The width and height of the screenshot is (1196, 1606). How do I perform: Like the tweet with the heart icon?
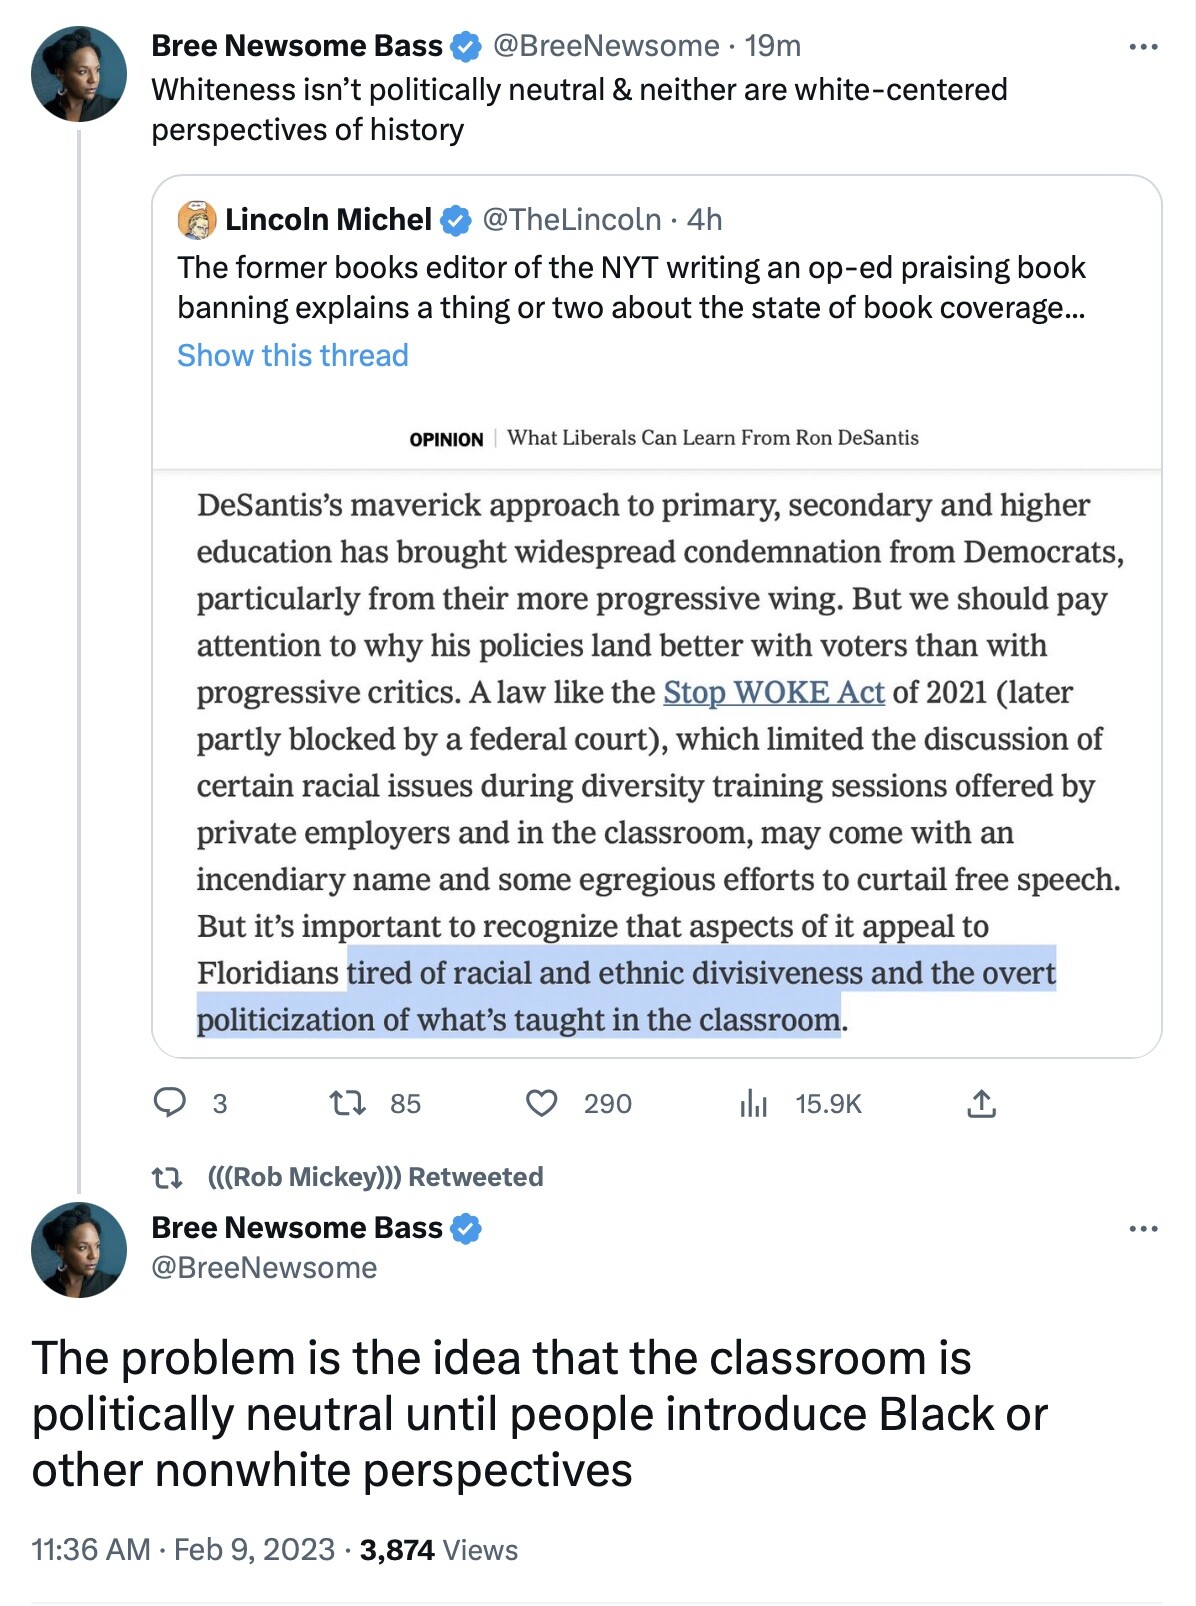point(541,1103)
